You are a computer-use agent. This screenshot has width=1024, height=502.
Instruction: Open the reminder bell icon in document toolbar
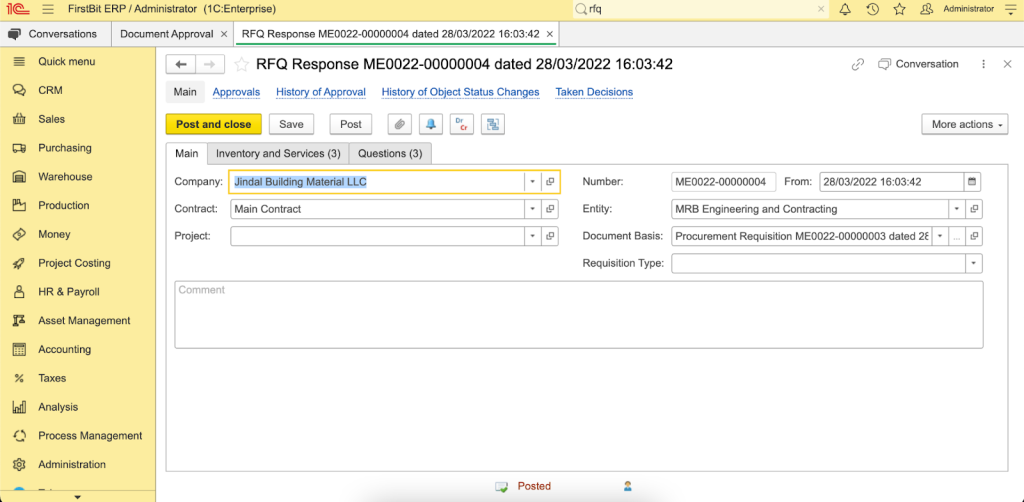(x=431, y=124)
